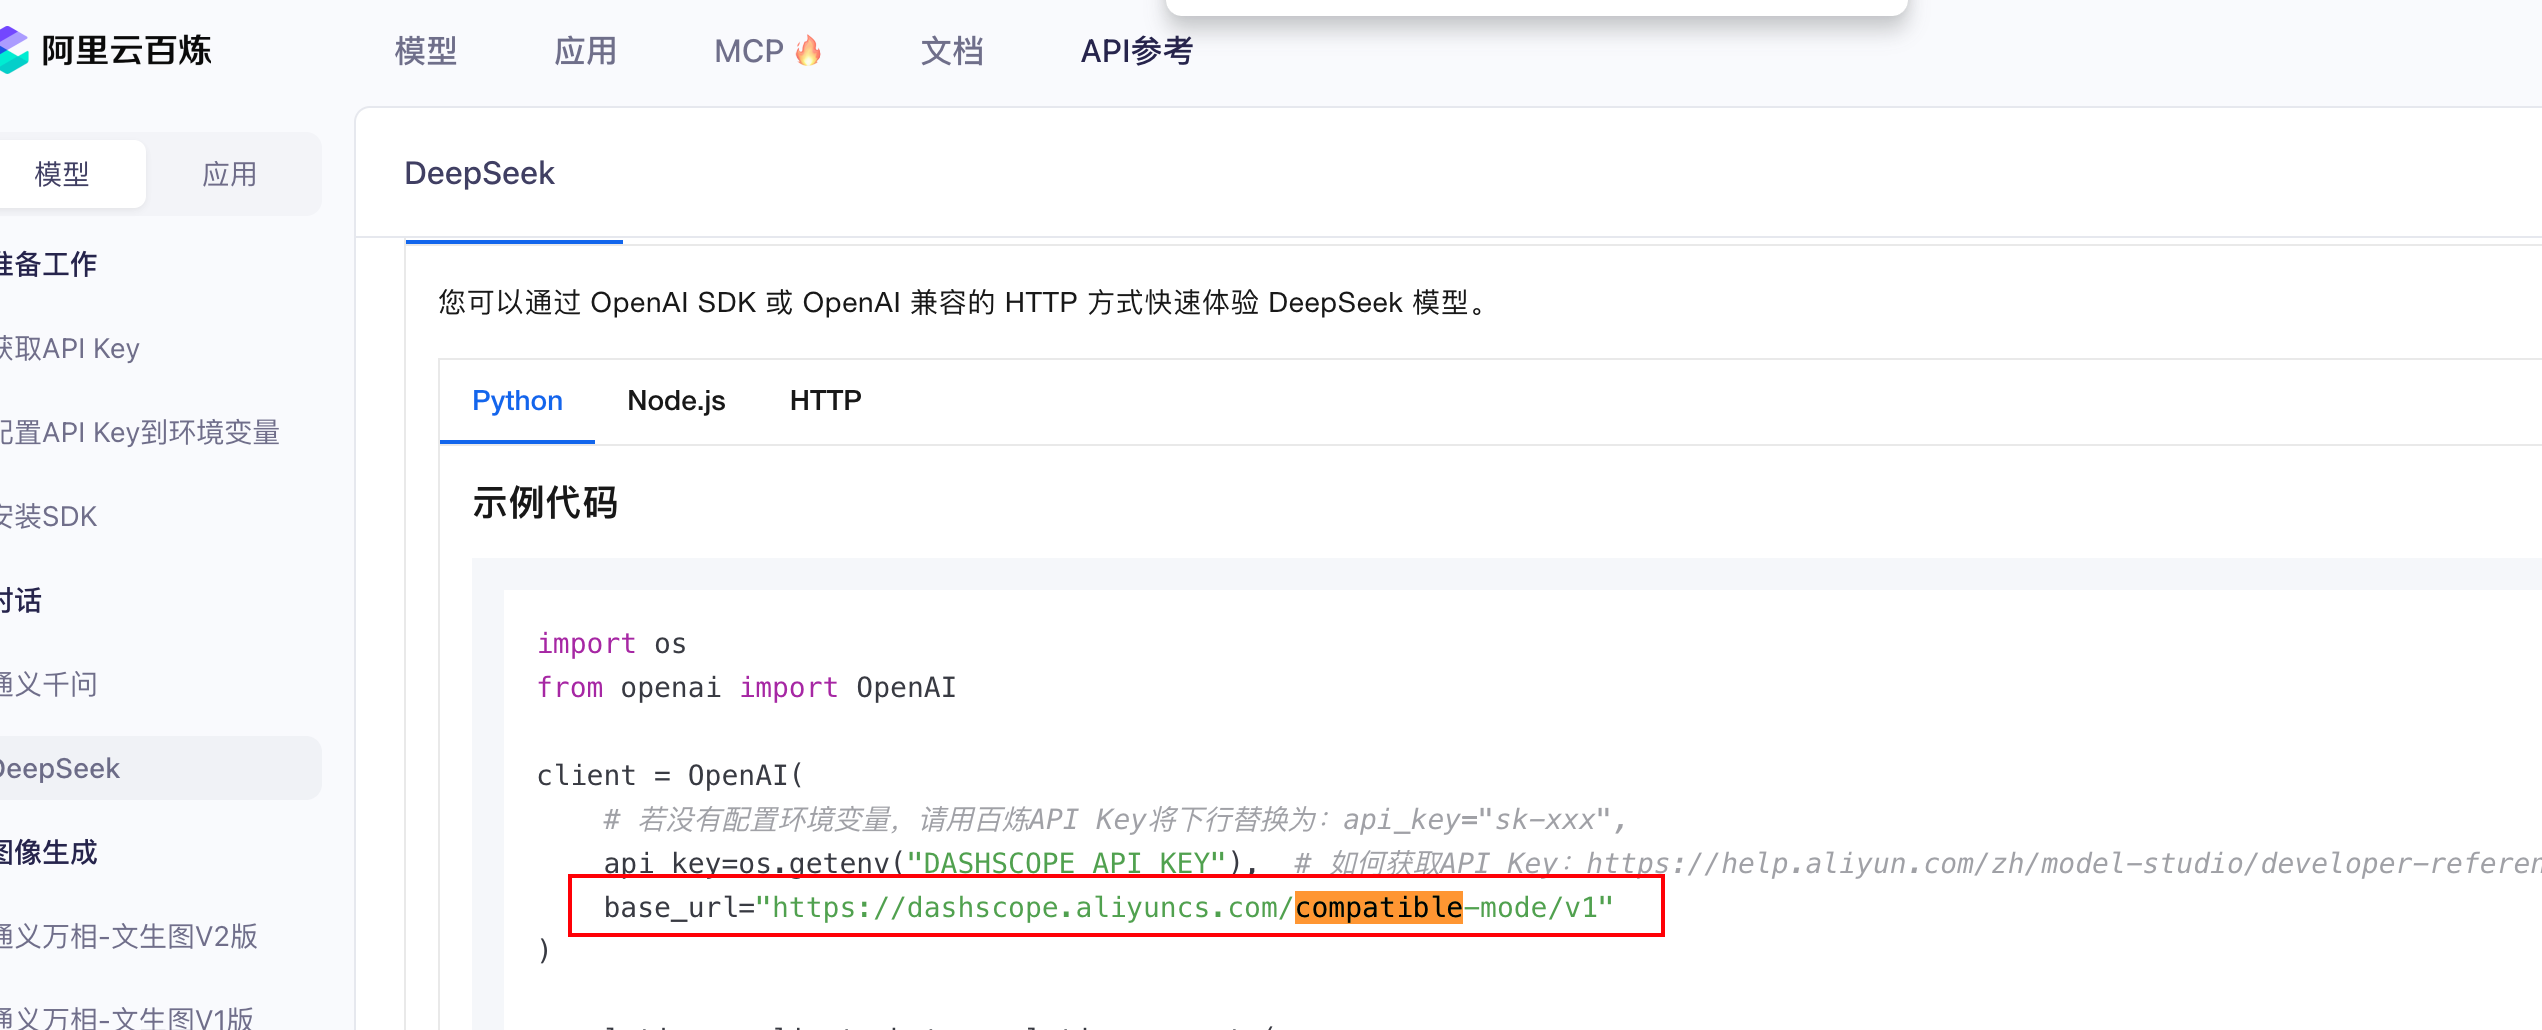The width and height of the screenshot is (2542, 1030).
Task: Open the 模型 top navigation item
Action: (426, 51)
